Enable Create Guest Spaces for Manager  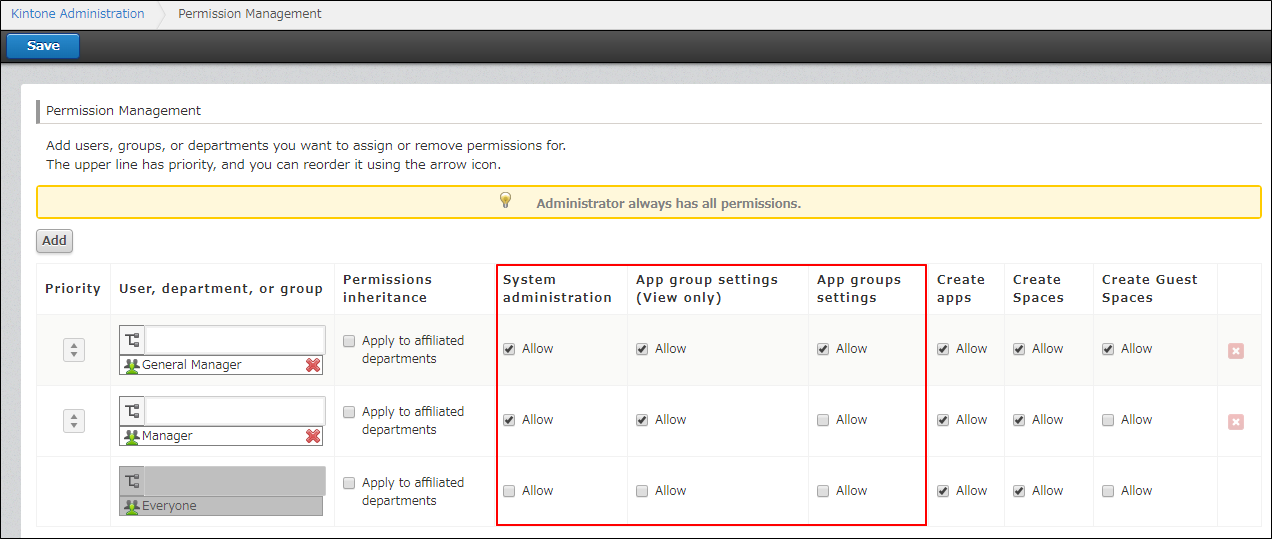(x=1108, y=420)
